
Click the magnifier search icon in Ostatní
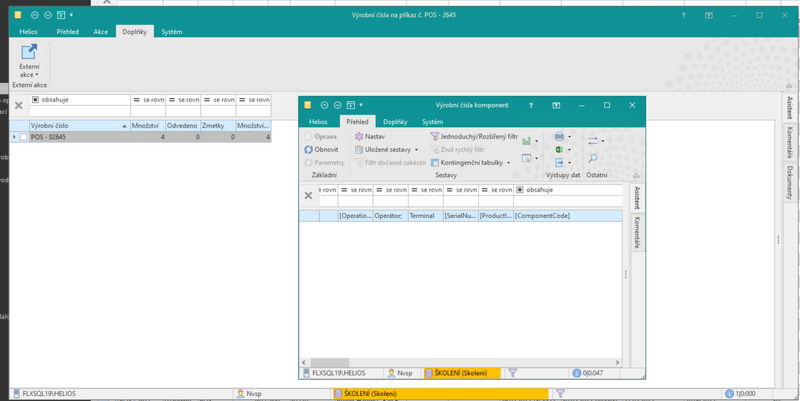coord(593,159)
